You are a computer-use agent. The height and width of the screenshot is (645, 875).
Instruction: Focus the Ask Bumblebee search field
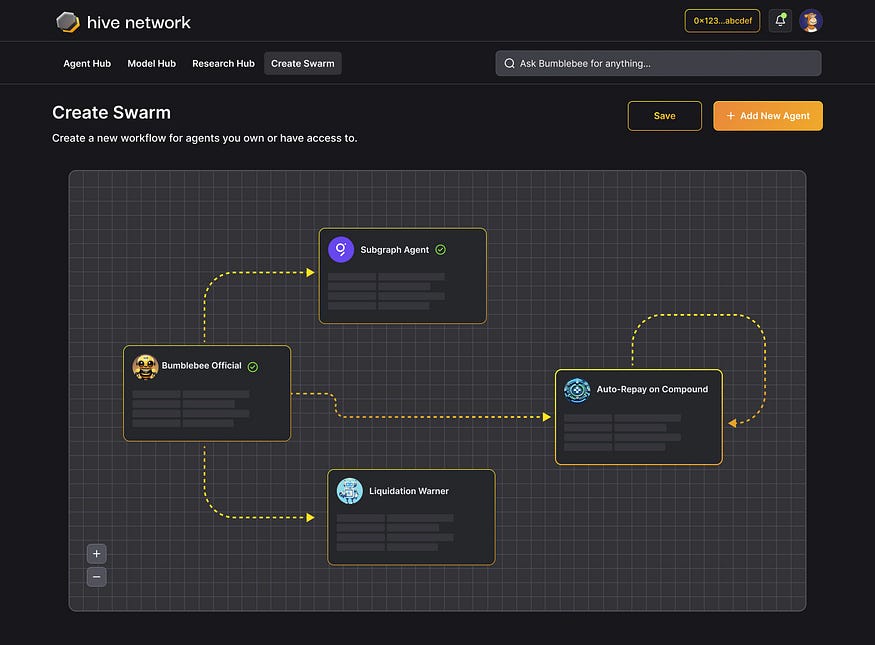[658, 64]
